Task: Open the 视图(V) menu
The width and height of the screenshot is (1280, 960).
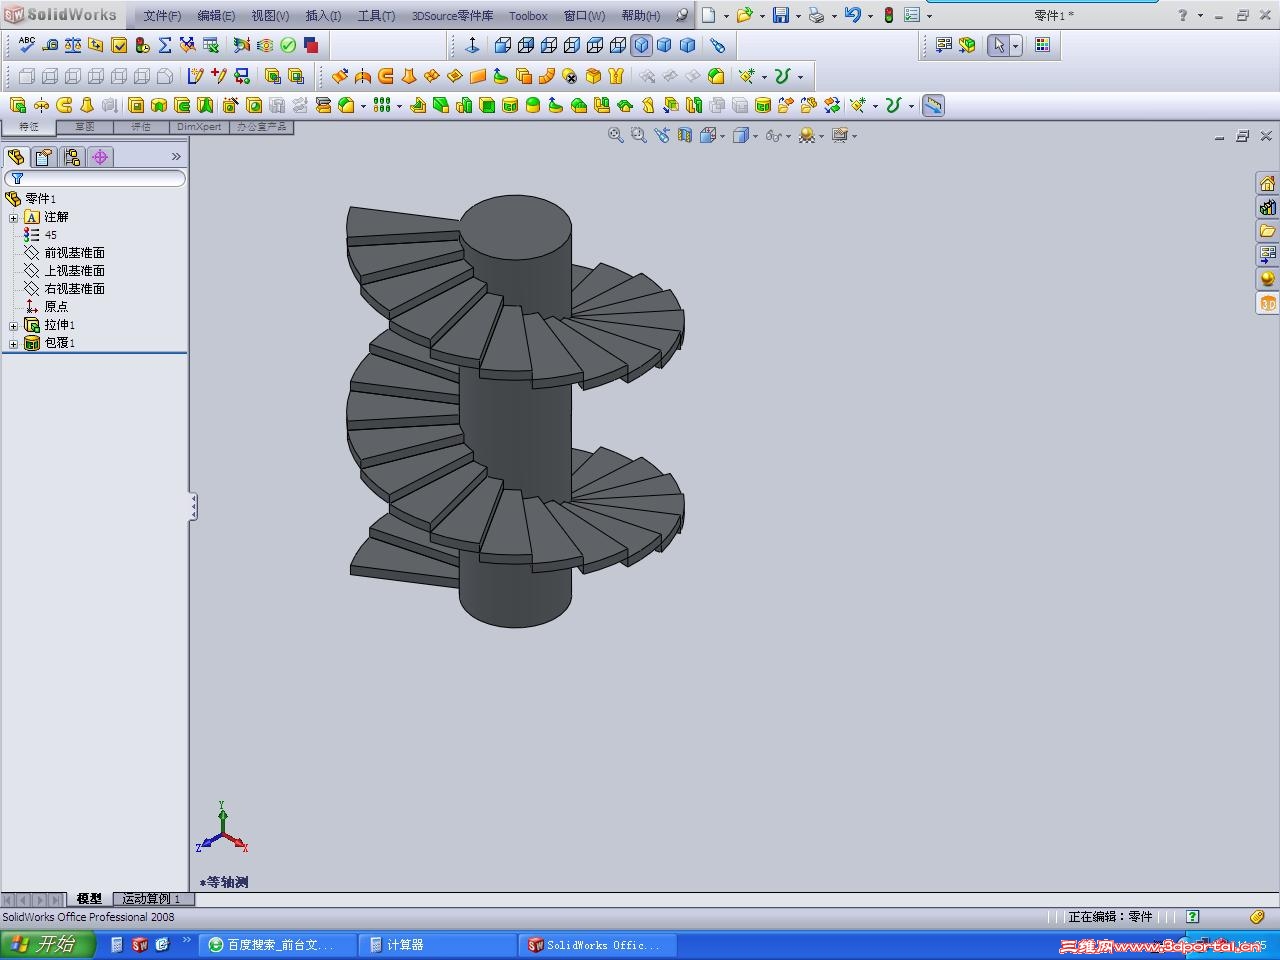Action: 270,16
